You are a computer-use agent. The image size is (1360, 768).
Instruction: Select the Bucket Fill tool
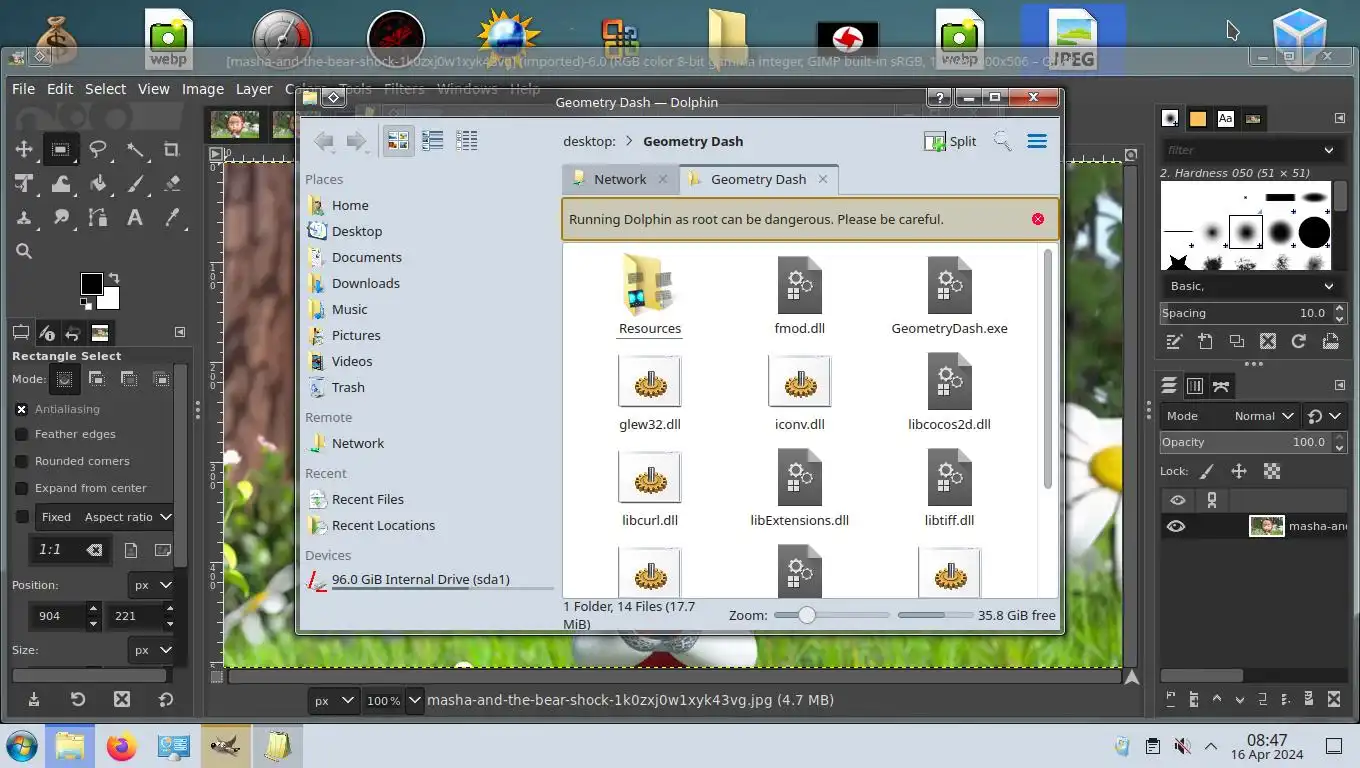(x=98, y=184)
